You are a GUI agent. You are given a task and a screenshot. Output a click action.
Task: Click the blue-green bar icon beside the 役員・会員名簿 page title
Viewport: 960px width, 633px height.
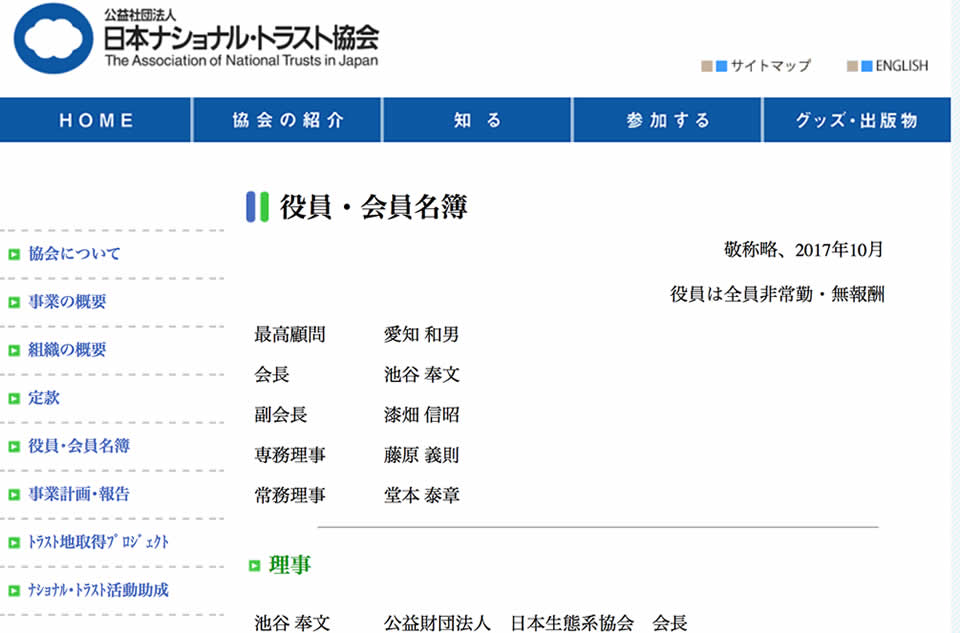pos(257,207)
